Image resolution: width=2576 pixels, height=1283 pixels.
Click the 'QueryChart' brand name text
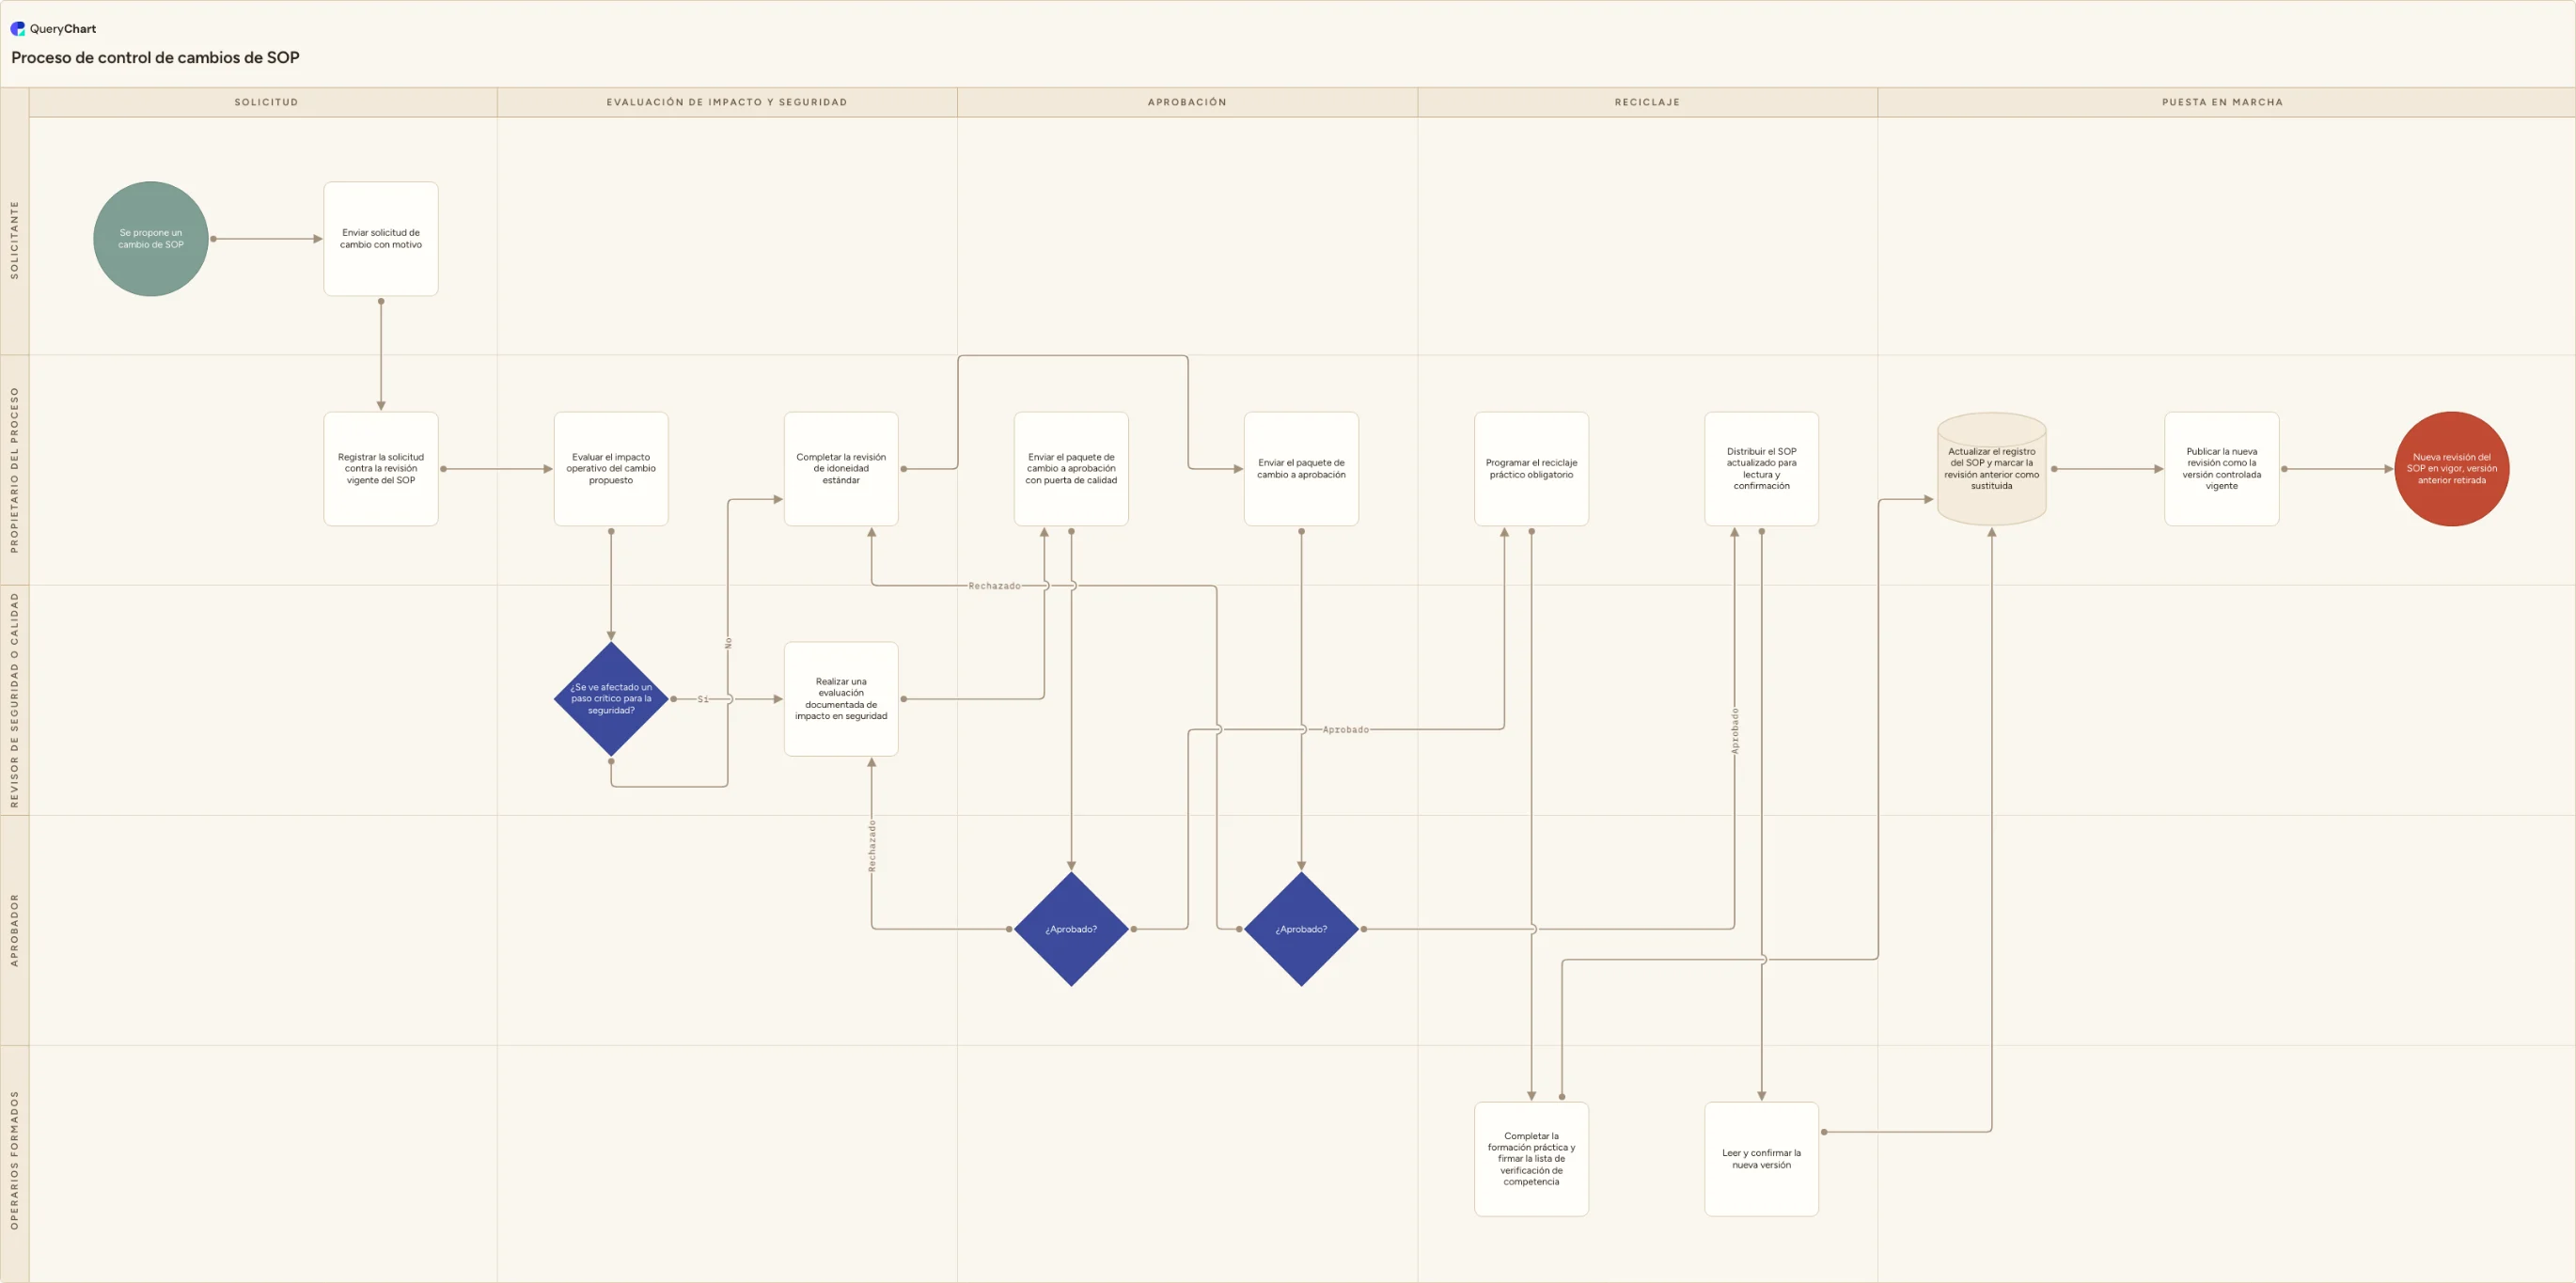[63, 29]
